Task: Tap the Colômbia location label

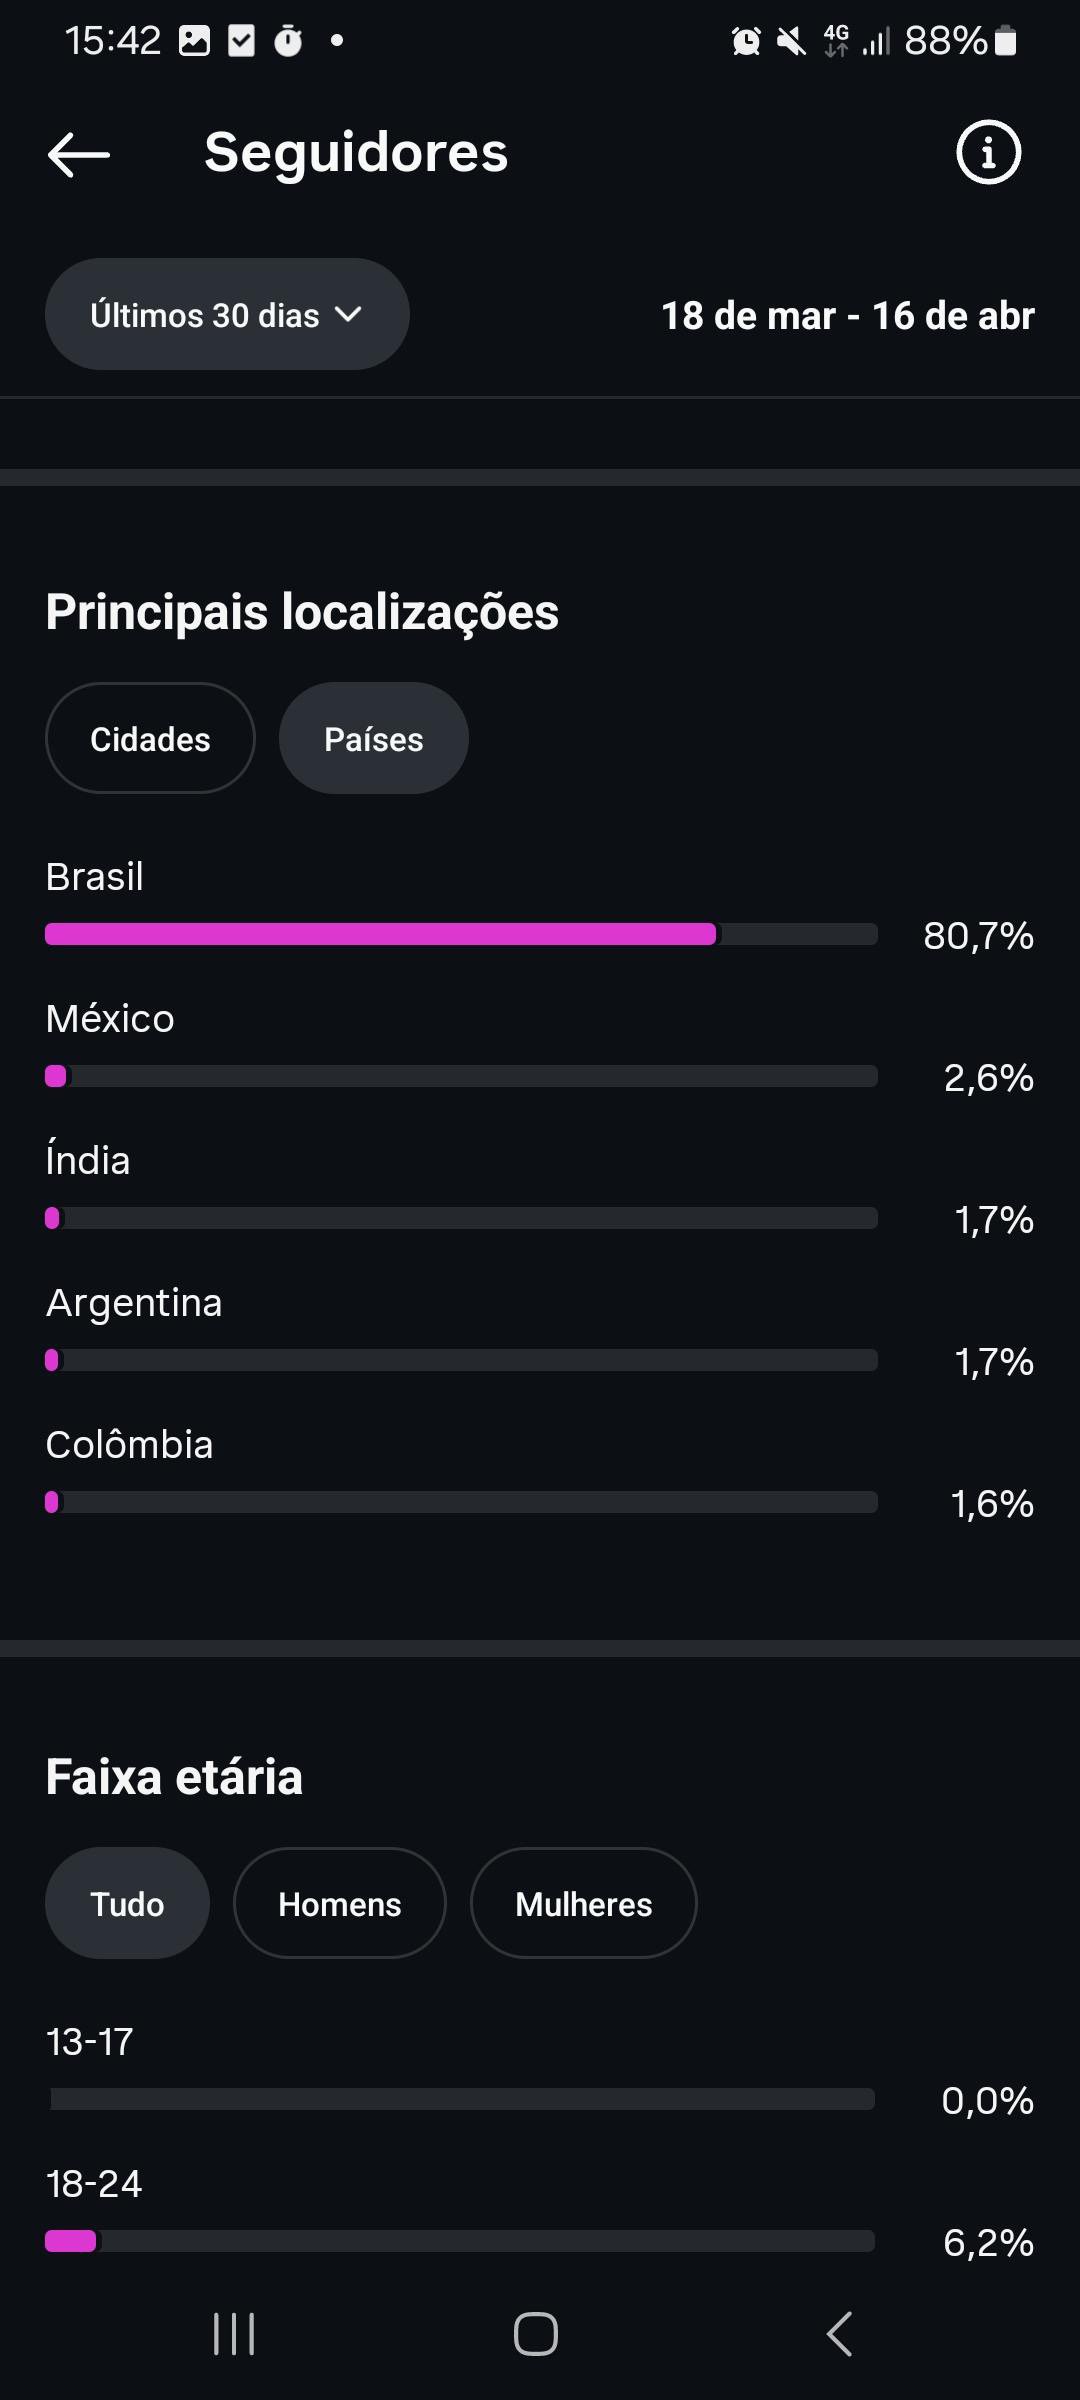Action: coord(130,1445)
